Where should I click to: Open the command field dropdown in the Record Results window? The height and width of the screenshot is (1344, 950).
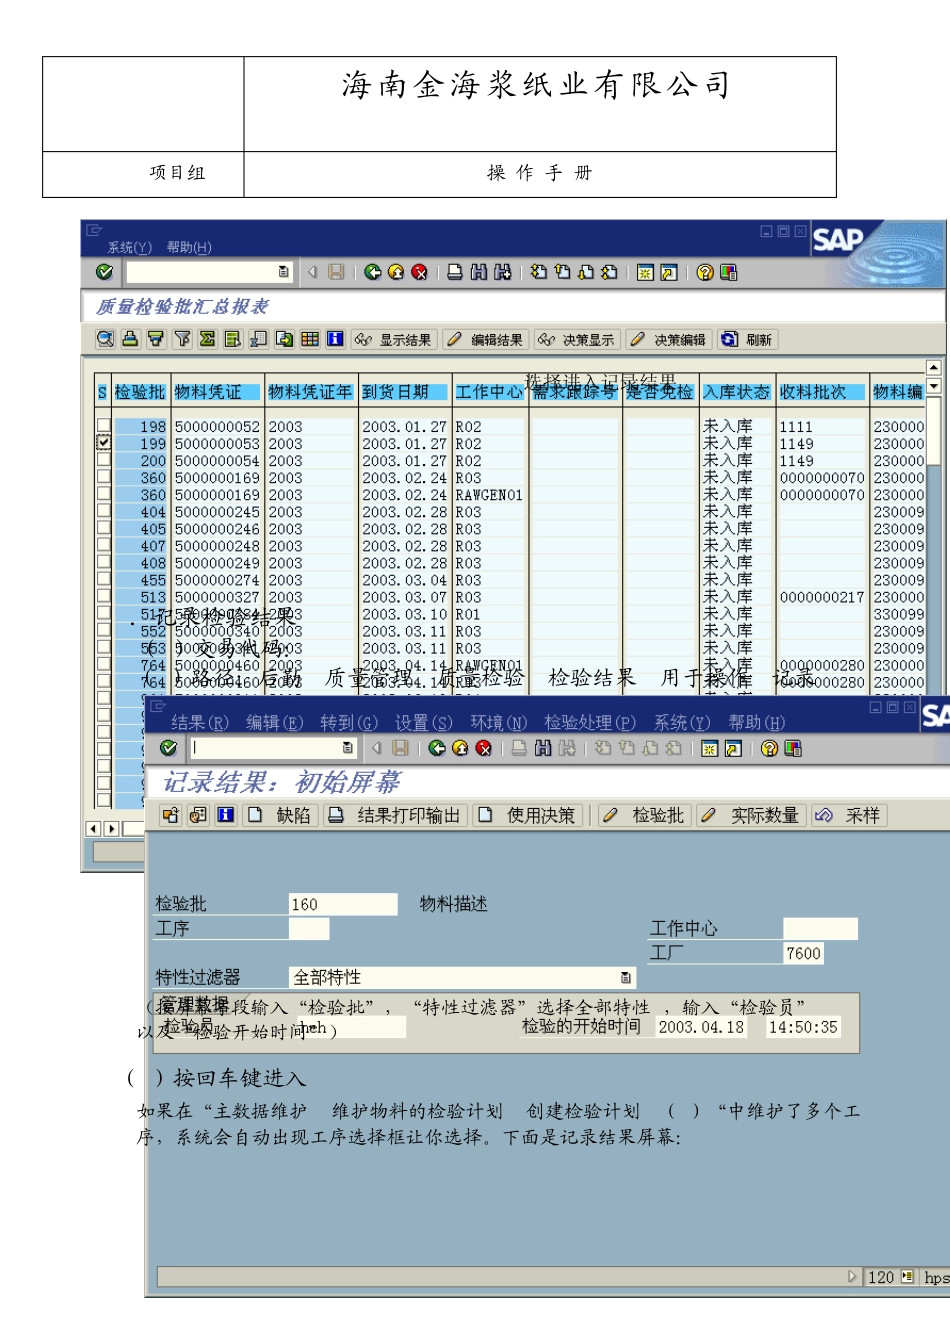pos(348,748)
